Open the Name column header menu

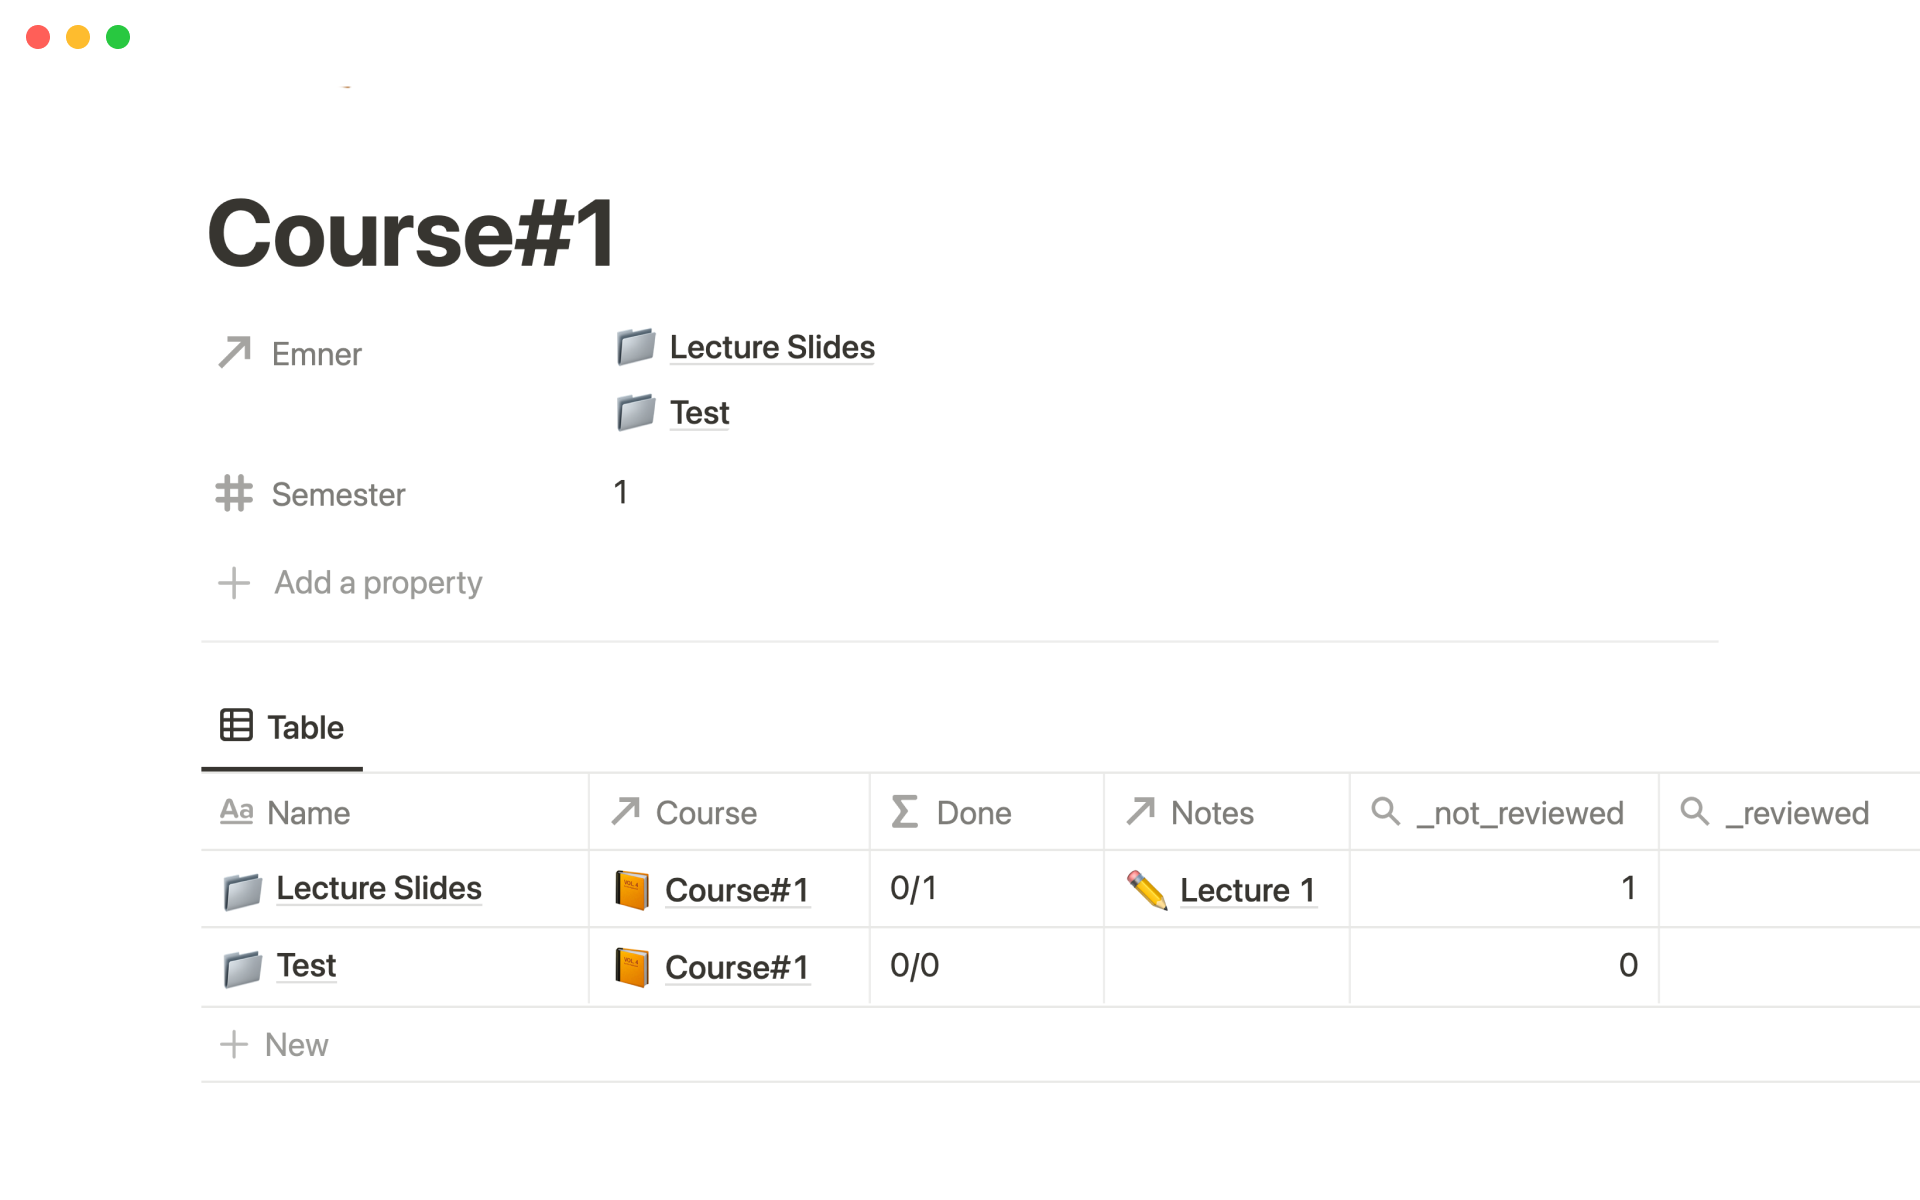click(x=308, y=812)
